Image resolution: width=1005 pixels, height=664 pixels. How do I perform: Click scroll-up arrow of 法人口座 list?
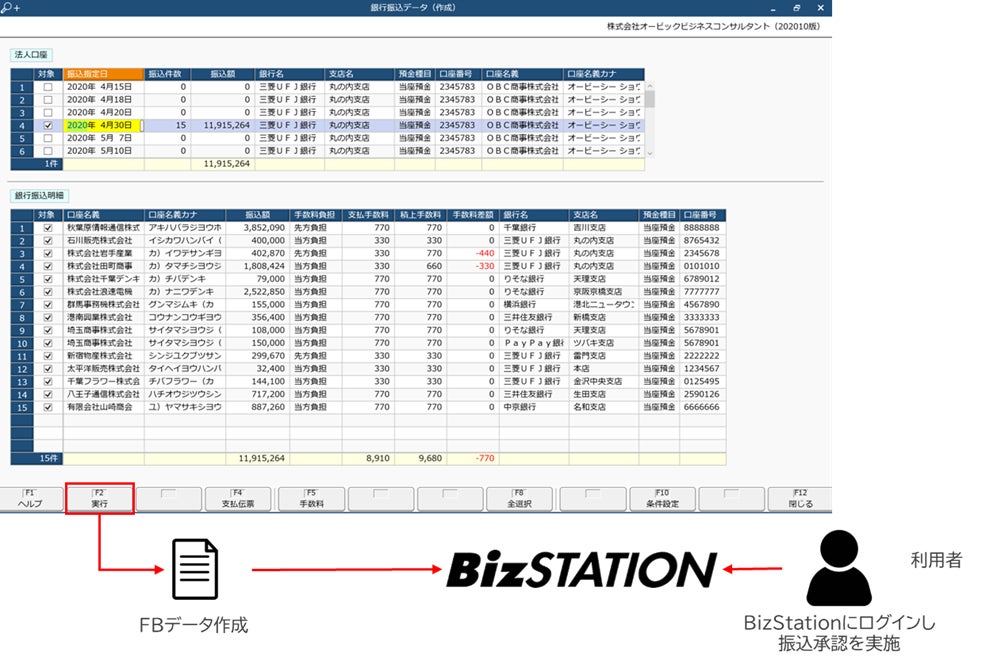tap(650, 85)
